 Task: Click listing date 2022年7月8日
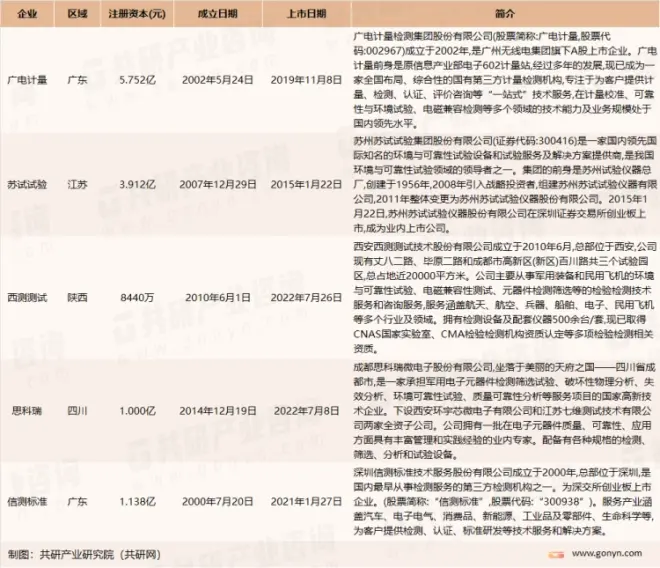(x=306, y=411)
